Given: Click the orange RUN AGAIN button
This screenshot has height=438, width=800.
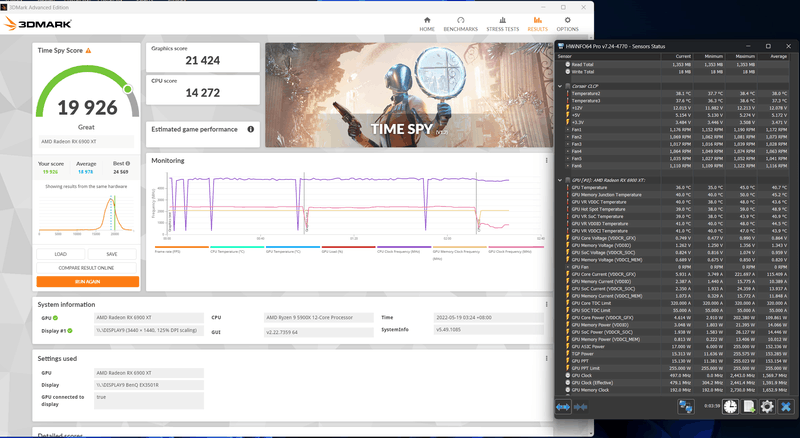Looking at the screenshot, I should (88, 281).
